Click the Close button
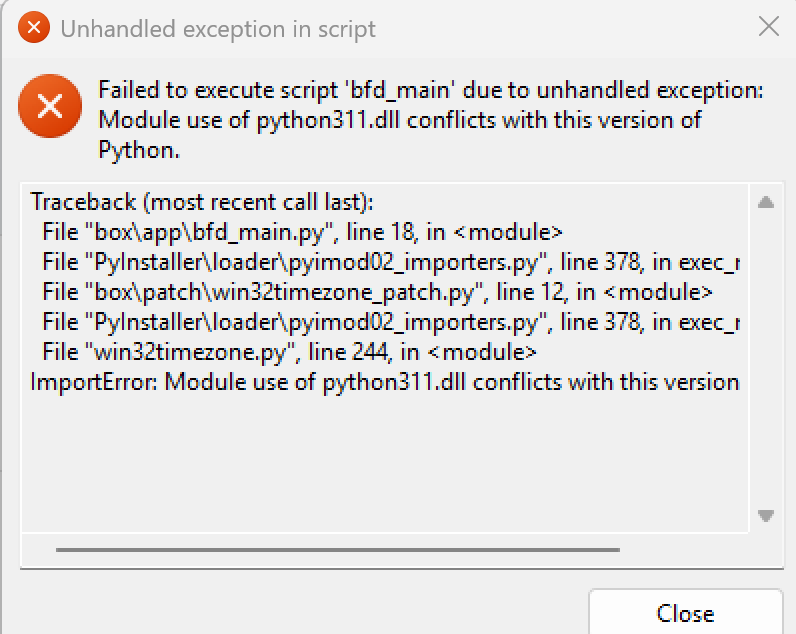The image size is (796, 634). pos(685,612)
